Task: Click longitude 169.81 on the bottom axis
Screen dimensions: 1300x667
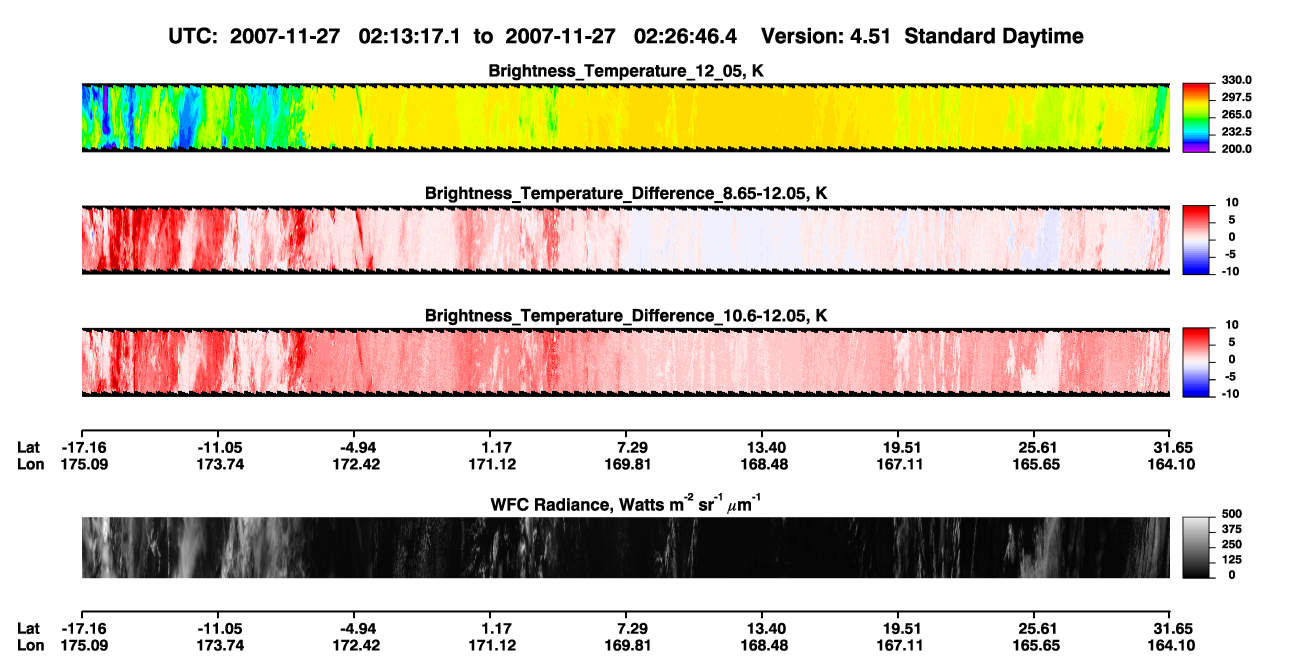Action: pos(627,646)
